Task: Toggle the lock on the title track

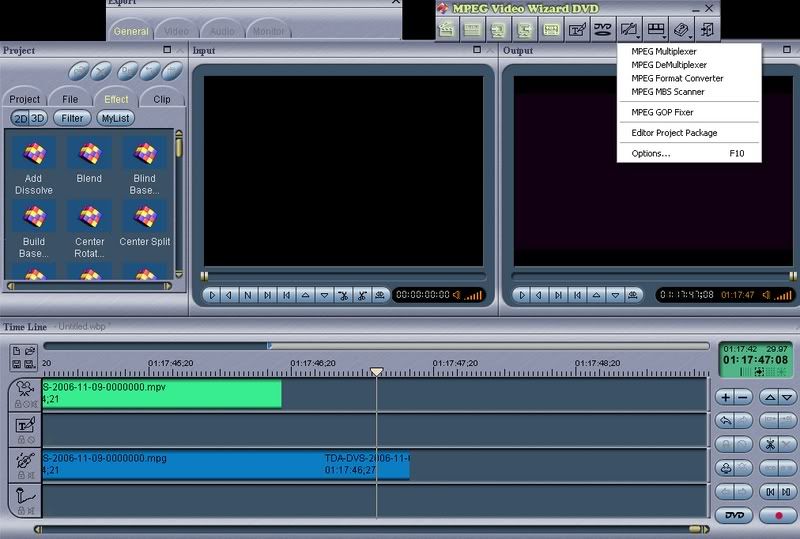Action: click(21, 439)
